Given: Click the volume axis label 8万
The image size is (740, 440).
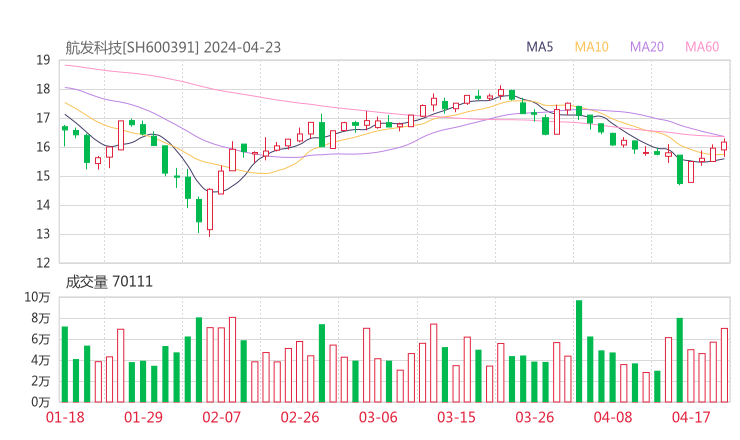Looking at the screenshot, I should (41, 318).
